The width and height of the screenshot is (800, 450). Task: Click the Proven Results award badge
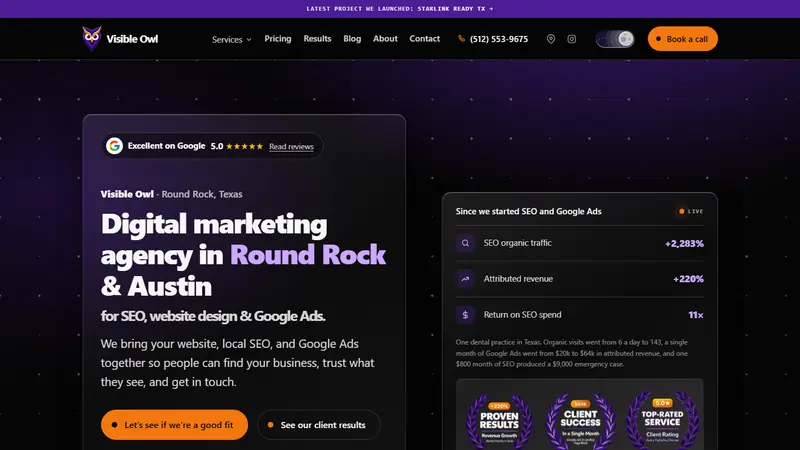499,420
